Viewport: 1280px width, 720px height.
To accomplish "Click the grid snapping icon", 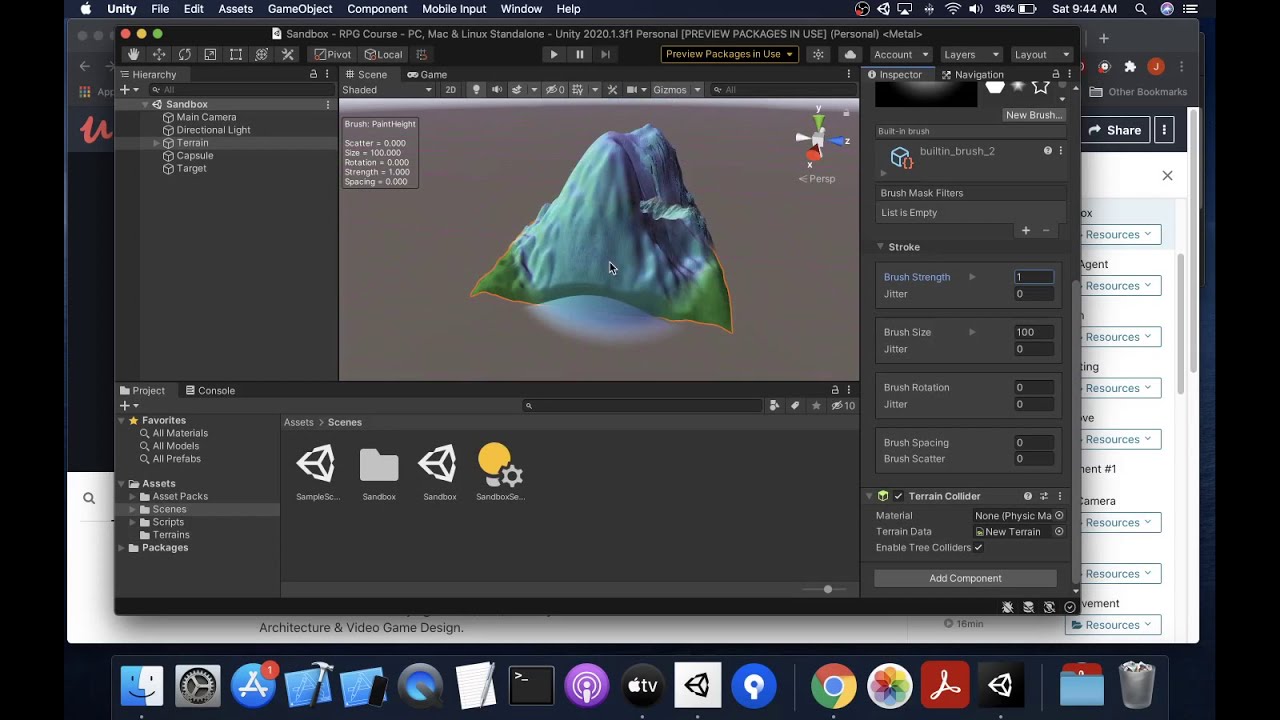I will (x=422, y=54).
